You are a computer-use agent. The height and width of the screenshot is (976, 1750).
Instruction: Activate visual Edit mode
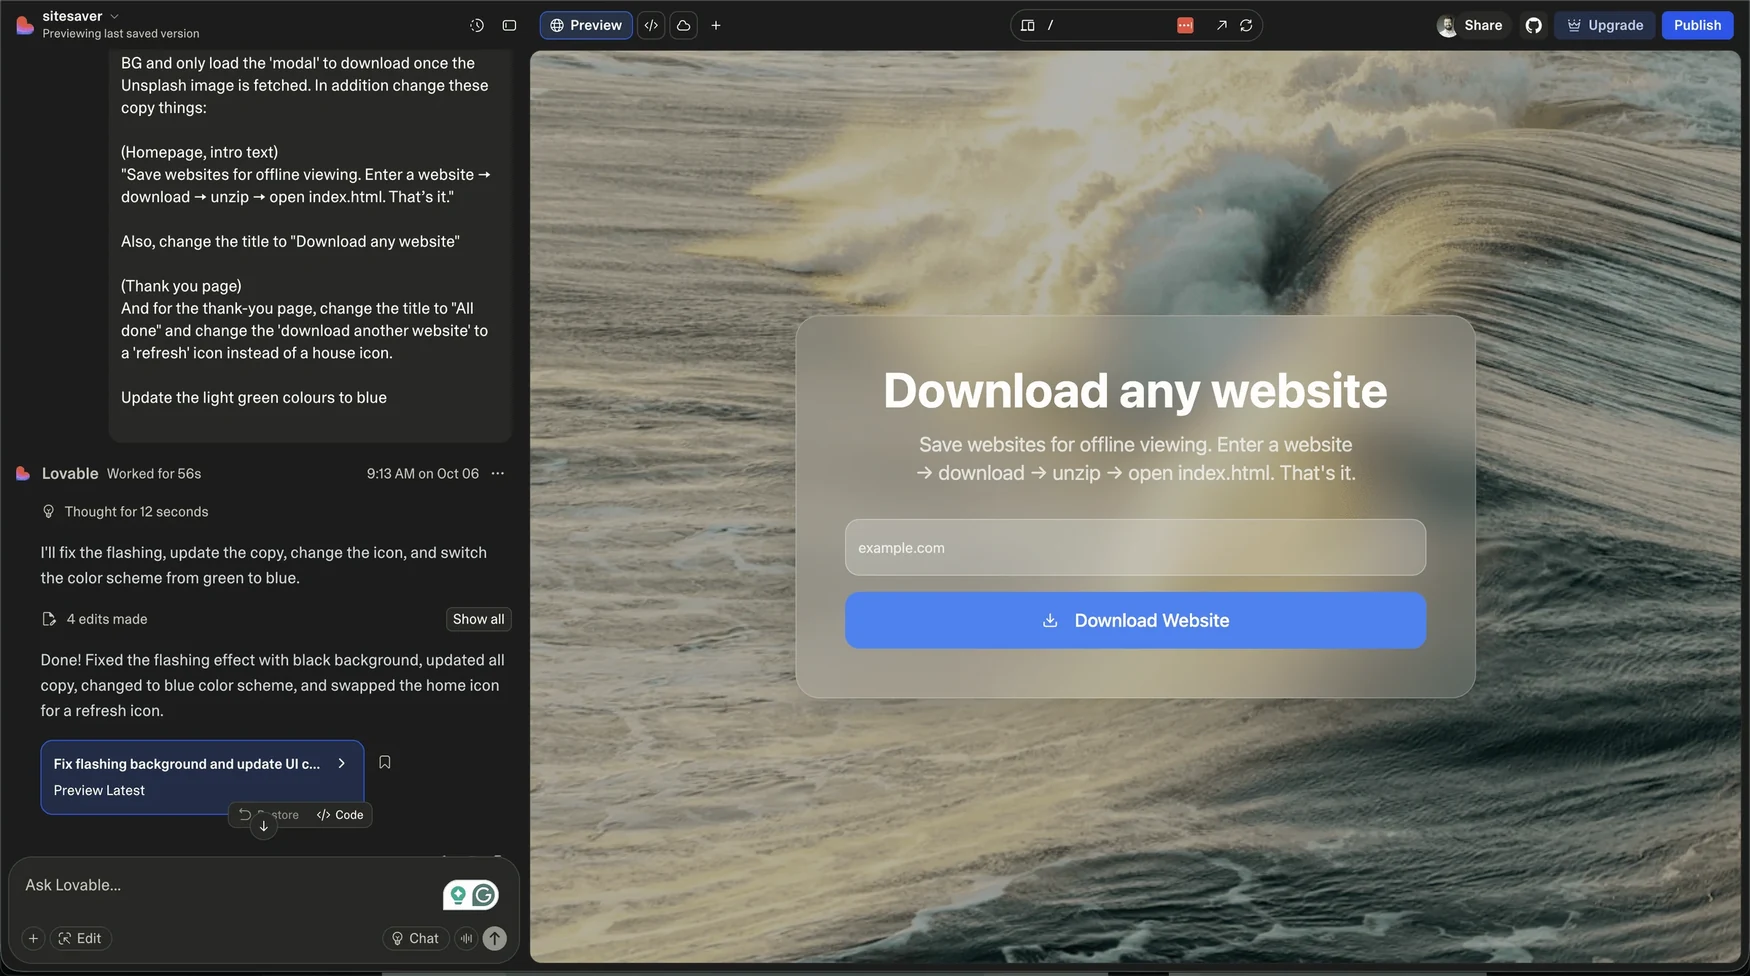click(80, 938)
